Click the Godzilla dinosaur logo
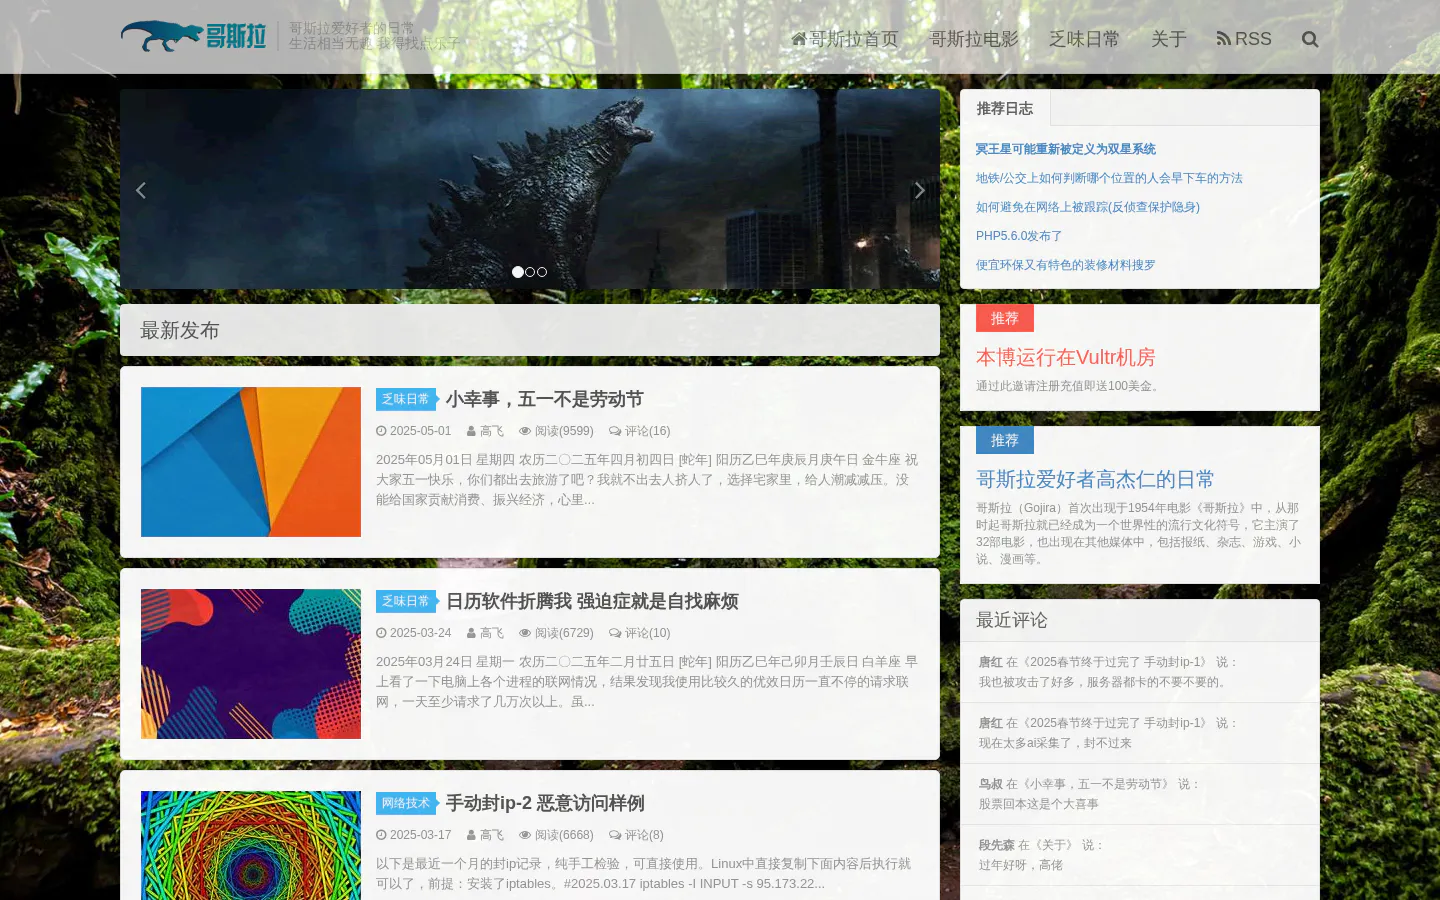The height and width of the screenshot is (900, 1440). tap(193, 36)
